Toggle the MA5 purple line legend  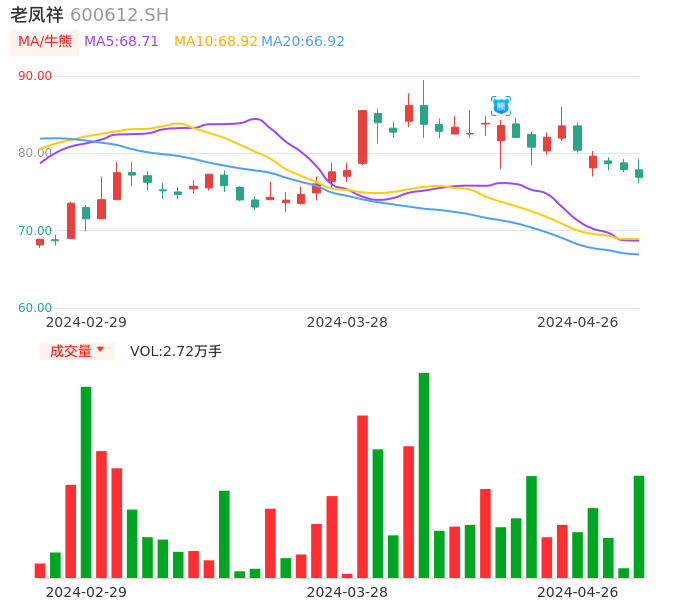pos(121,42)
